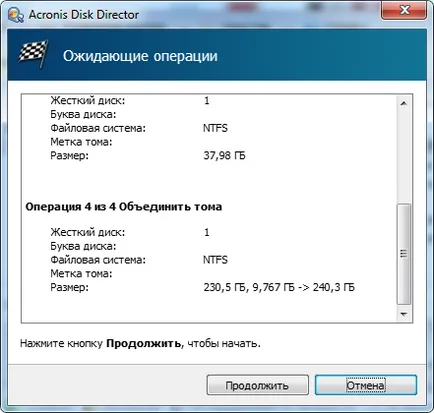Screen dimensions: 434x413
Task: Click the 'Ожидающие операции' header title
Action: 140,56
